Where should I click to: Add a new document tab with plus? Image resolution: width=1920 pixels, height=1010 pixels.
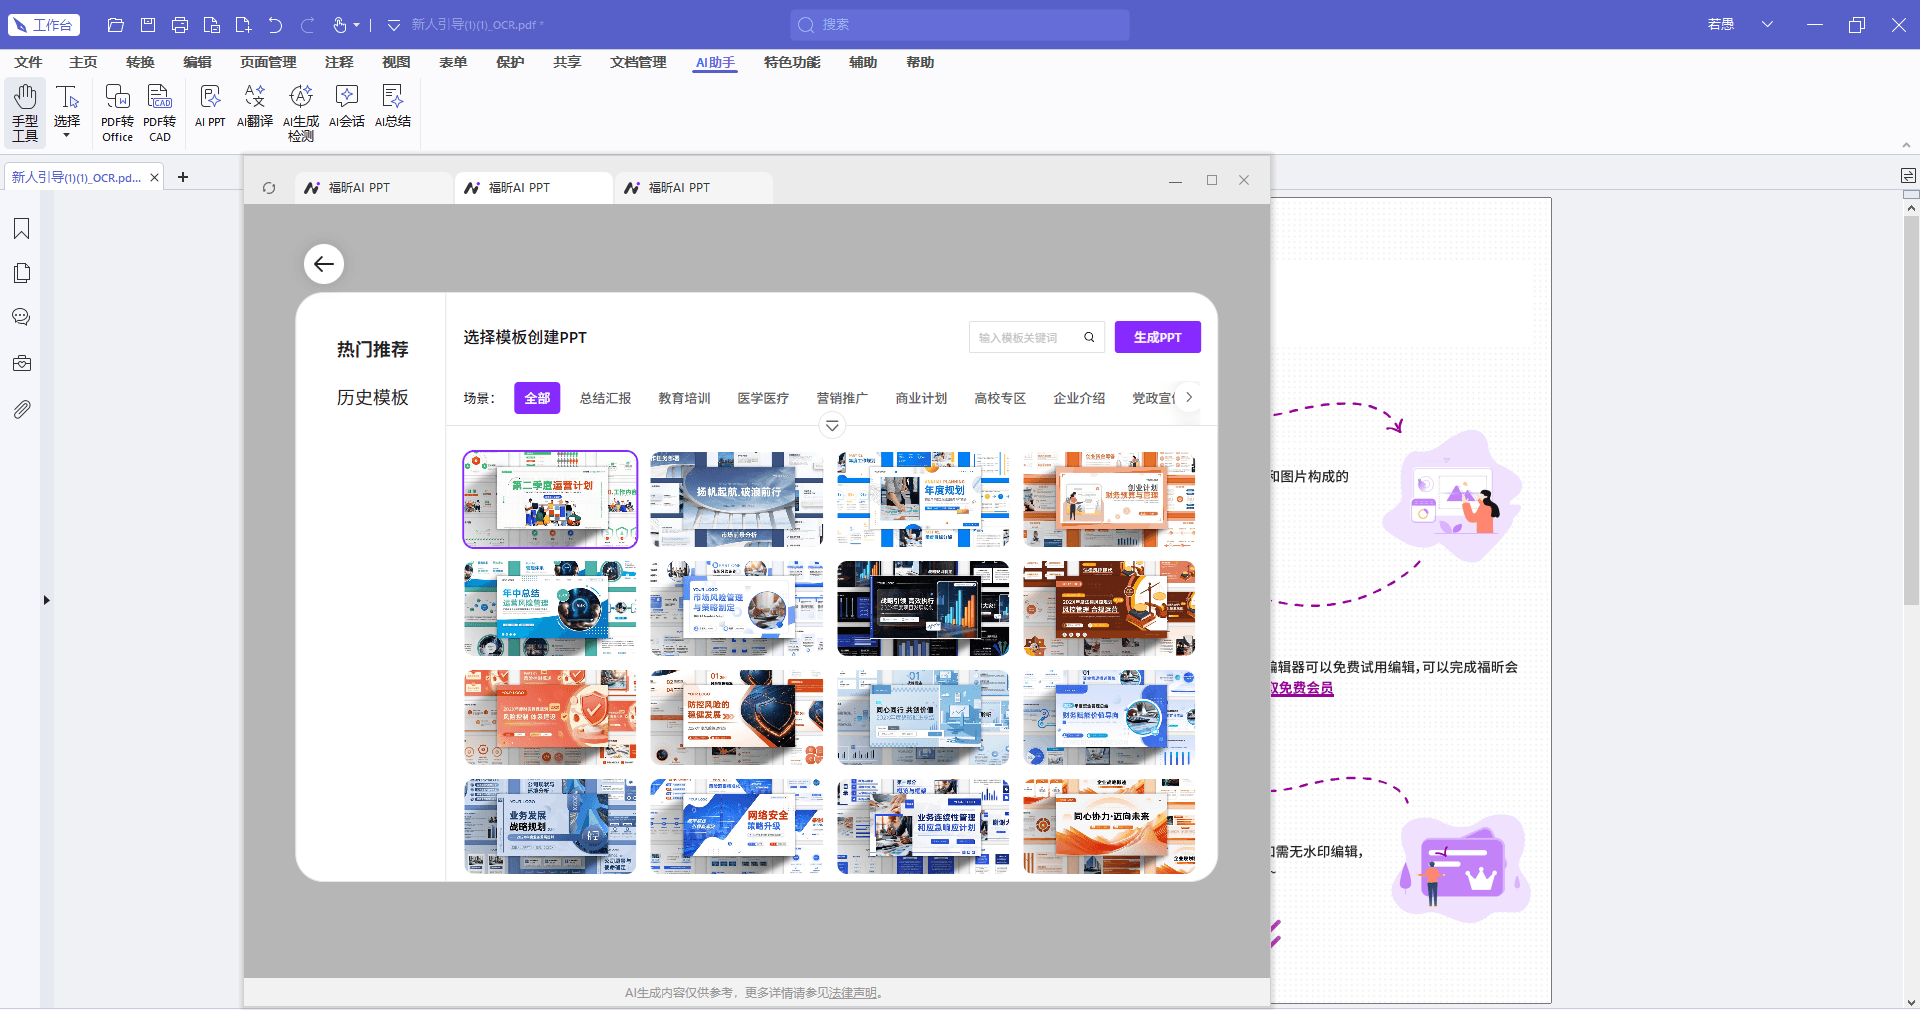point(183,177)
